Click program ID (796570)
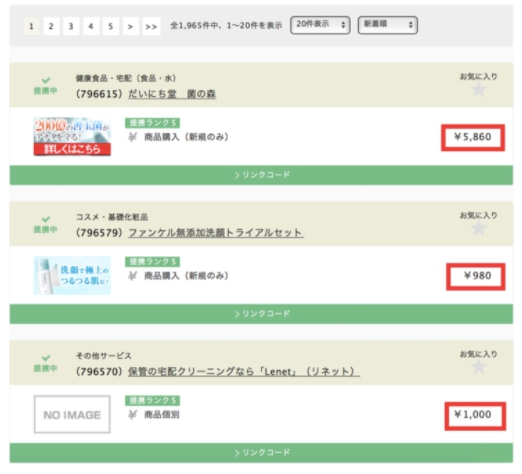522x474 pixels. [x=100, y=371]
